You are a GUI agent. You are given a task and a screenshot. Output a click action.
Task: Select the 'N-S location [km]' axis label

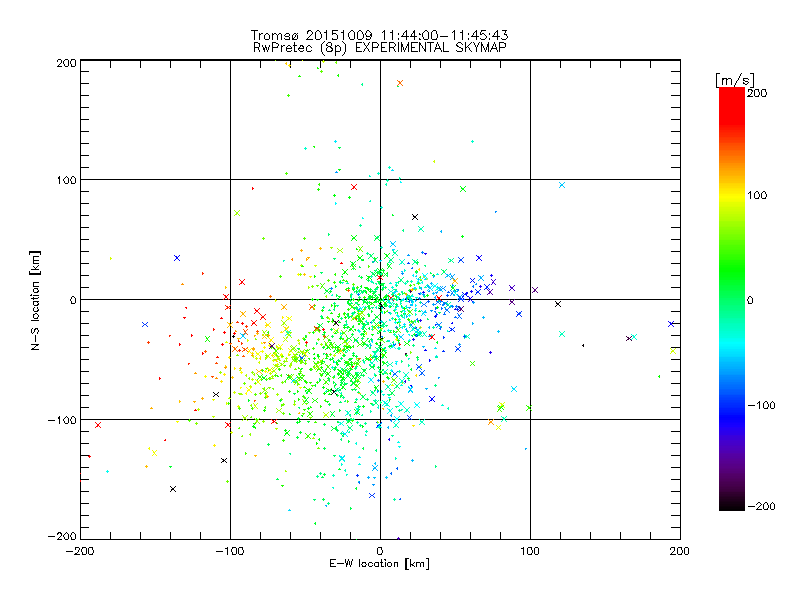tap(35, 300)
